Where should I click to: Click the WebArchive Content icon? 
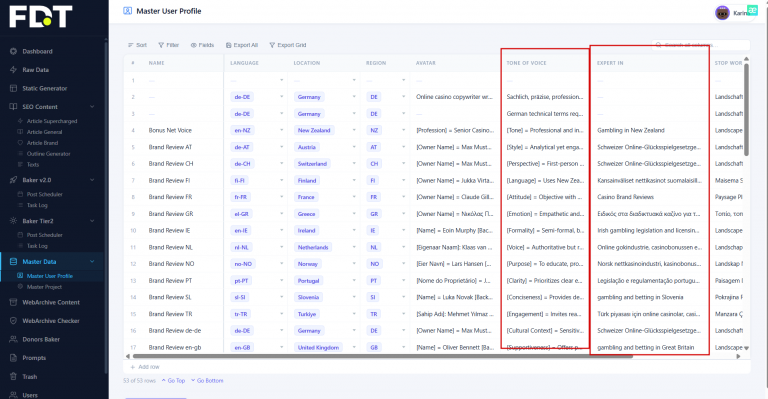click(13, 303)
